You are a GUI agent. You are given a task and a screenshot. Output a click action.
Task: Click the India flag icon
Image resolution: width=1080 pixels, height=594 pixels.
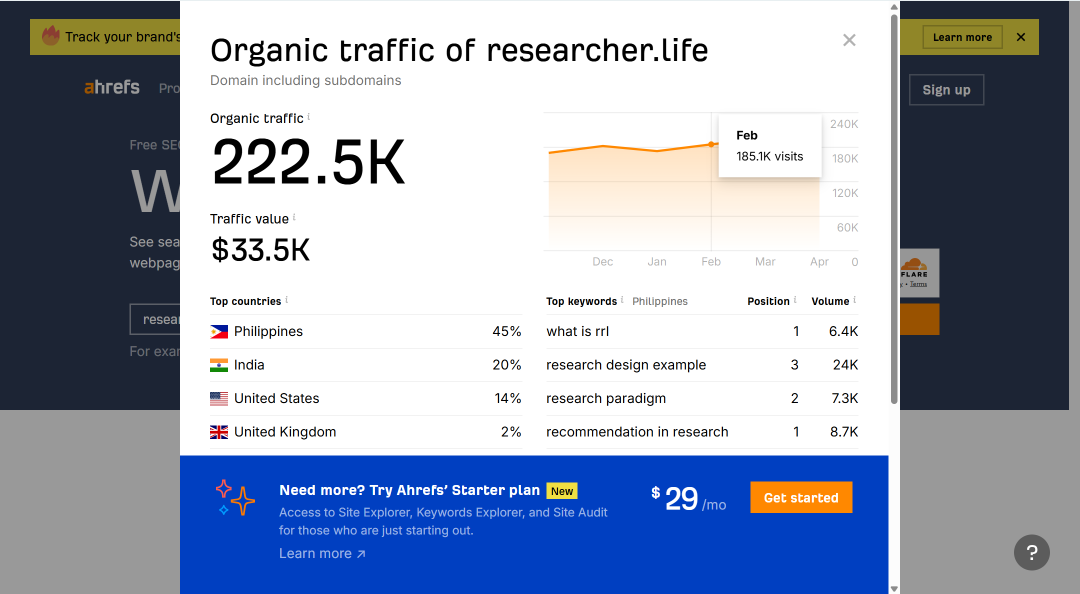click(x=219, y=365)
